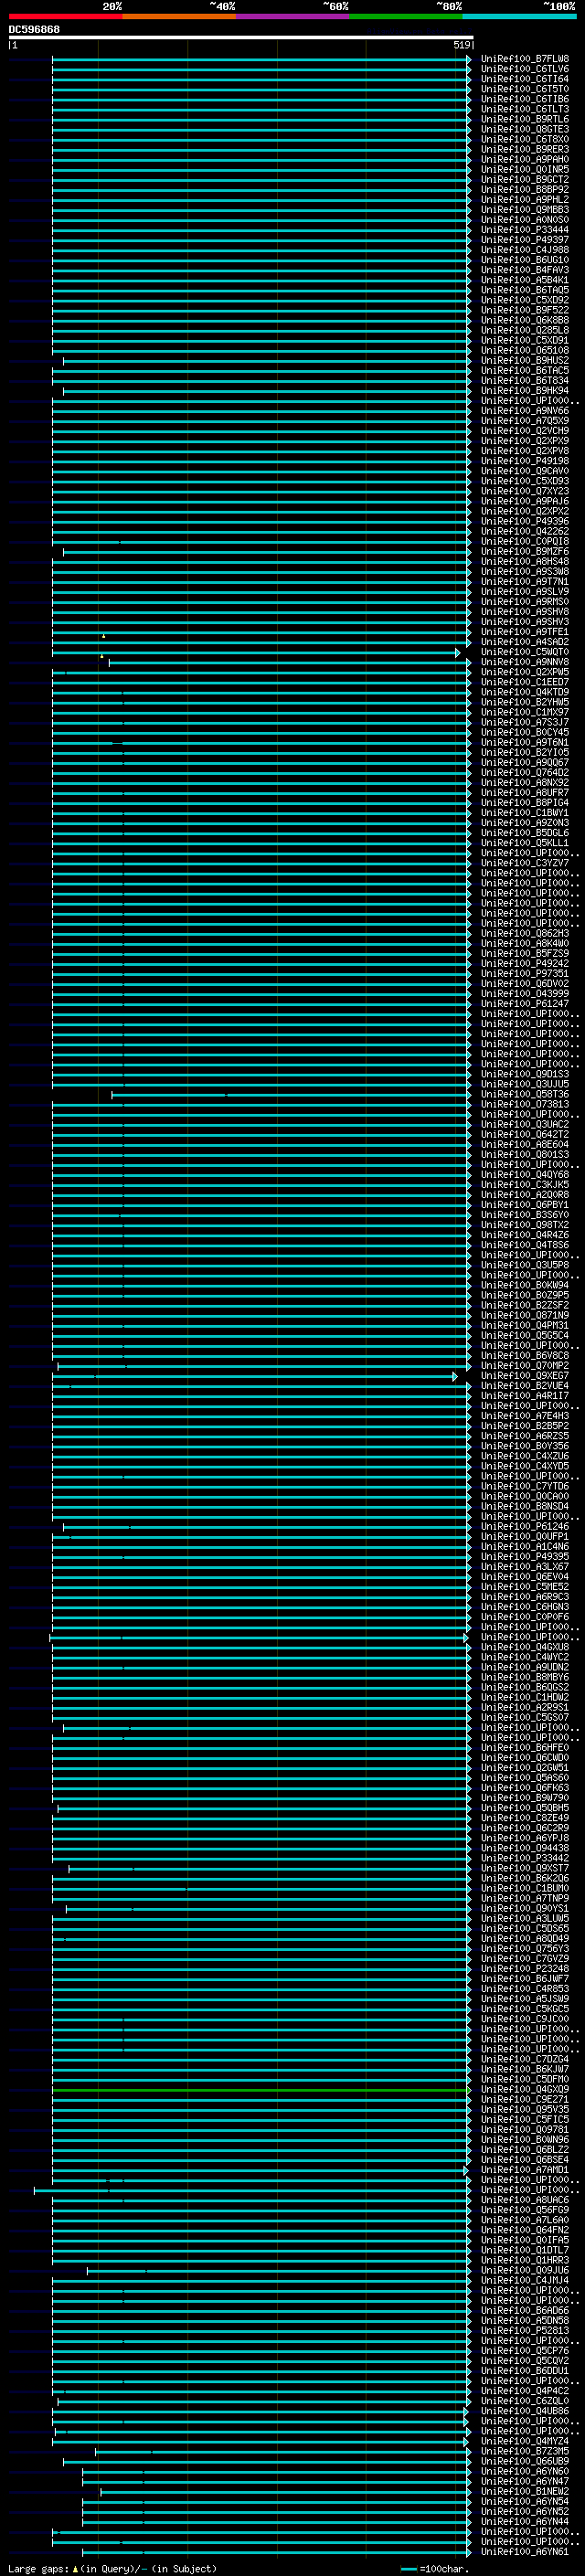Select hit UniRef100_B6DDU1
The height and width of the screenshot is (2576, 585).
click(525, 2371)
